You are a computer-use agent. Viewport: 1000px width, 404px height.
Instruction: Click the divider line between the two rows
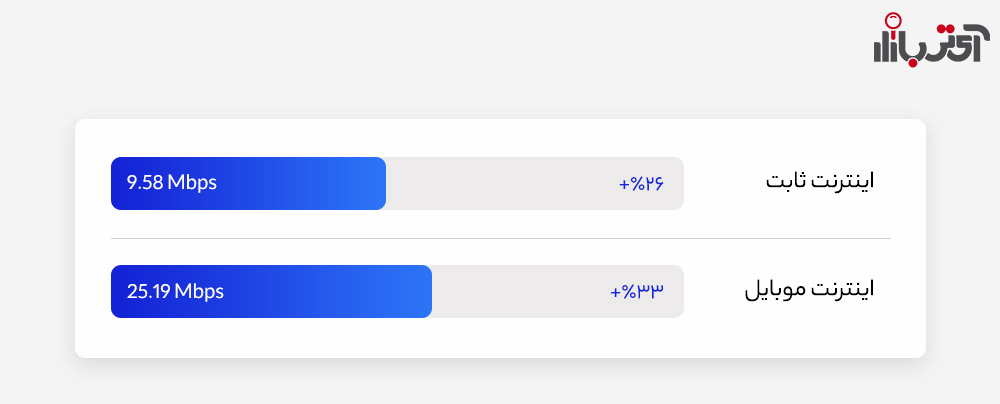tap(501, 239)
